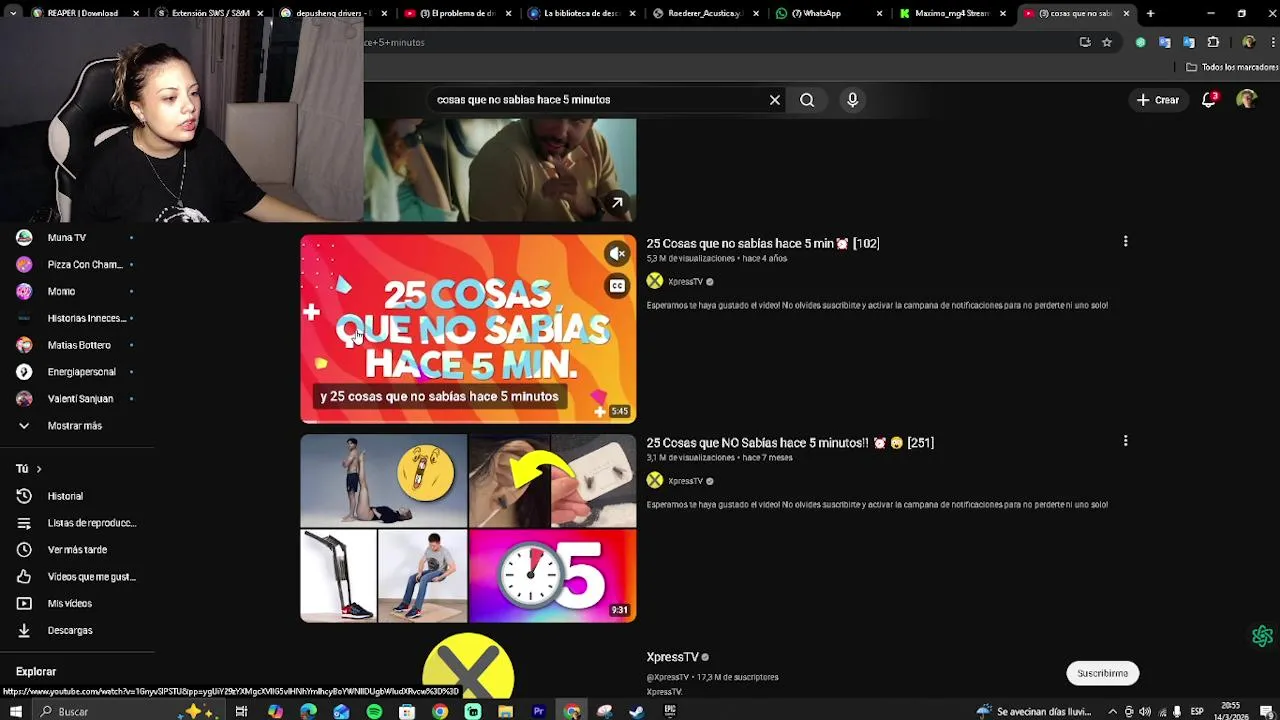
Task: Switch to the Extensión SWS / S&M tab
Action: tap(208, 13)
